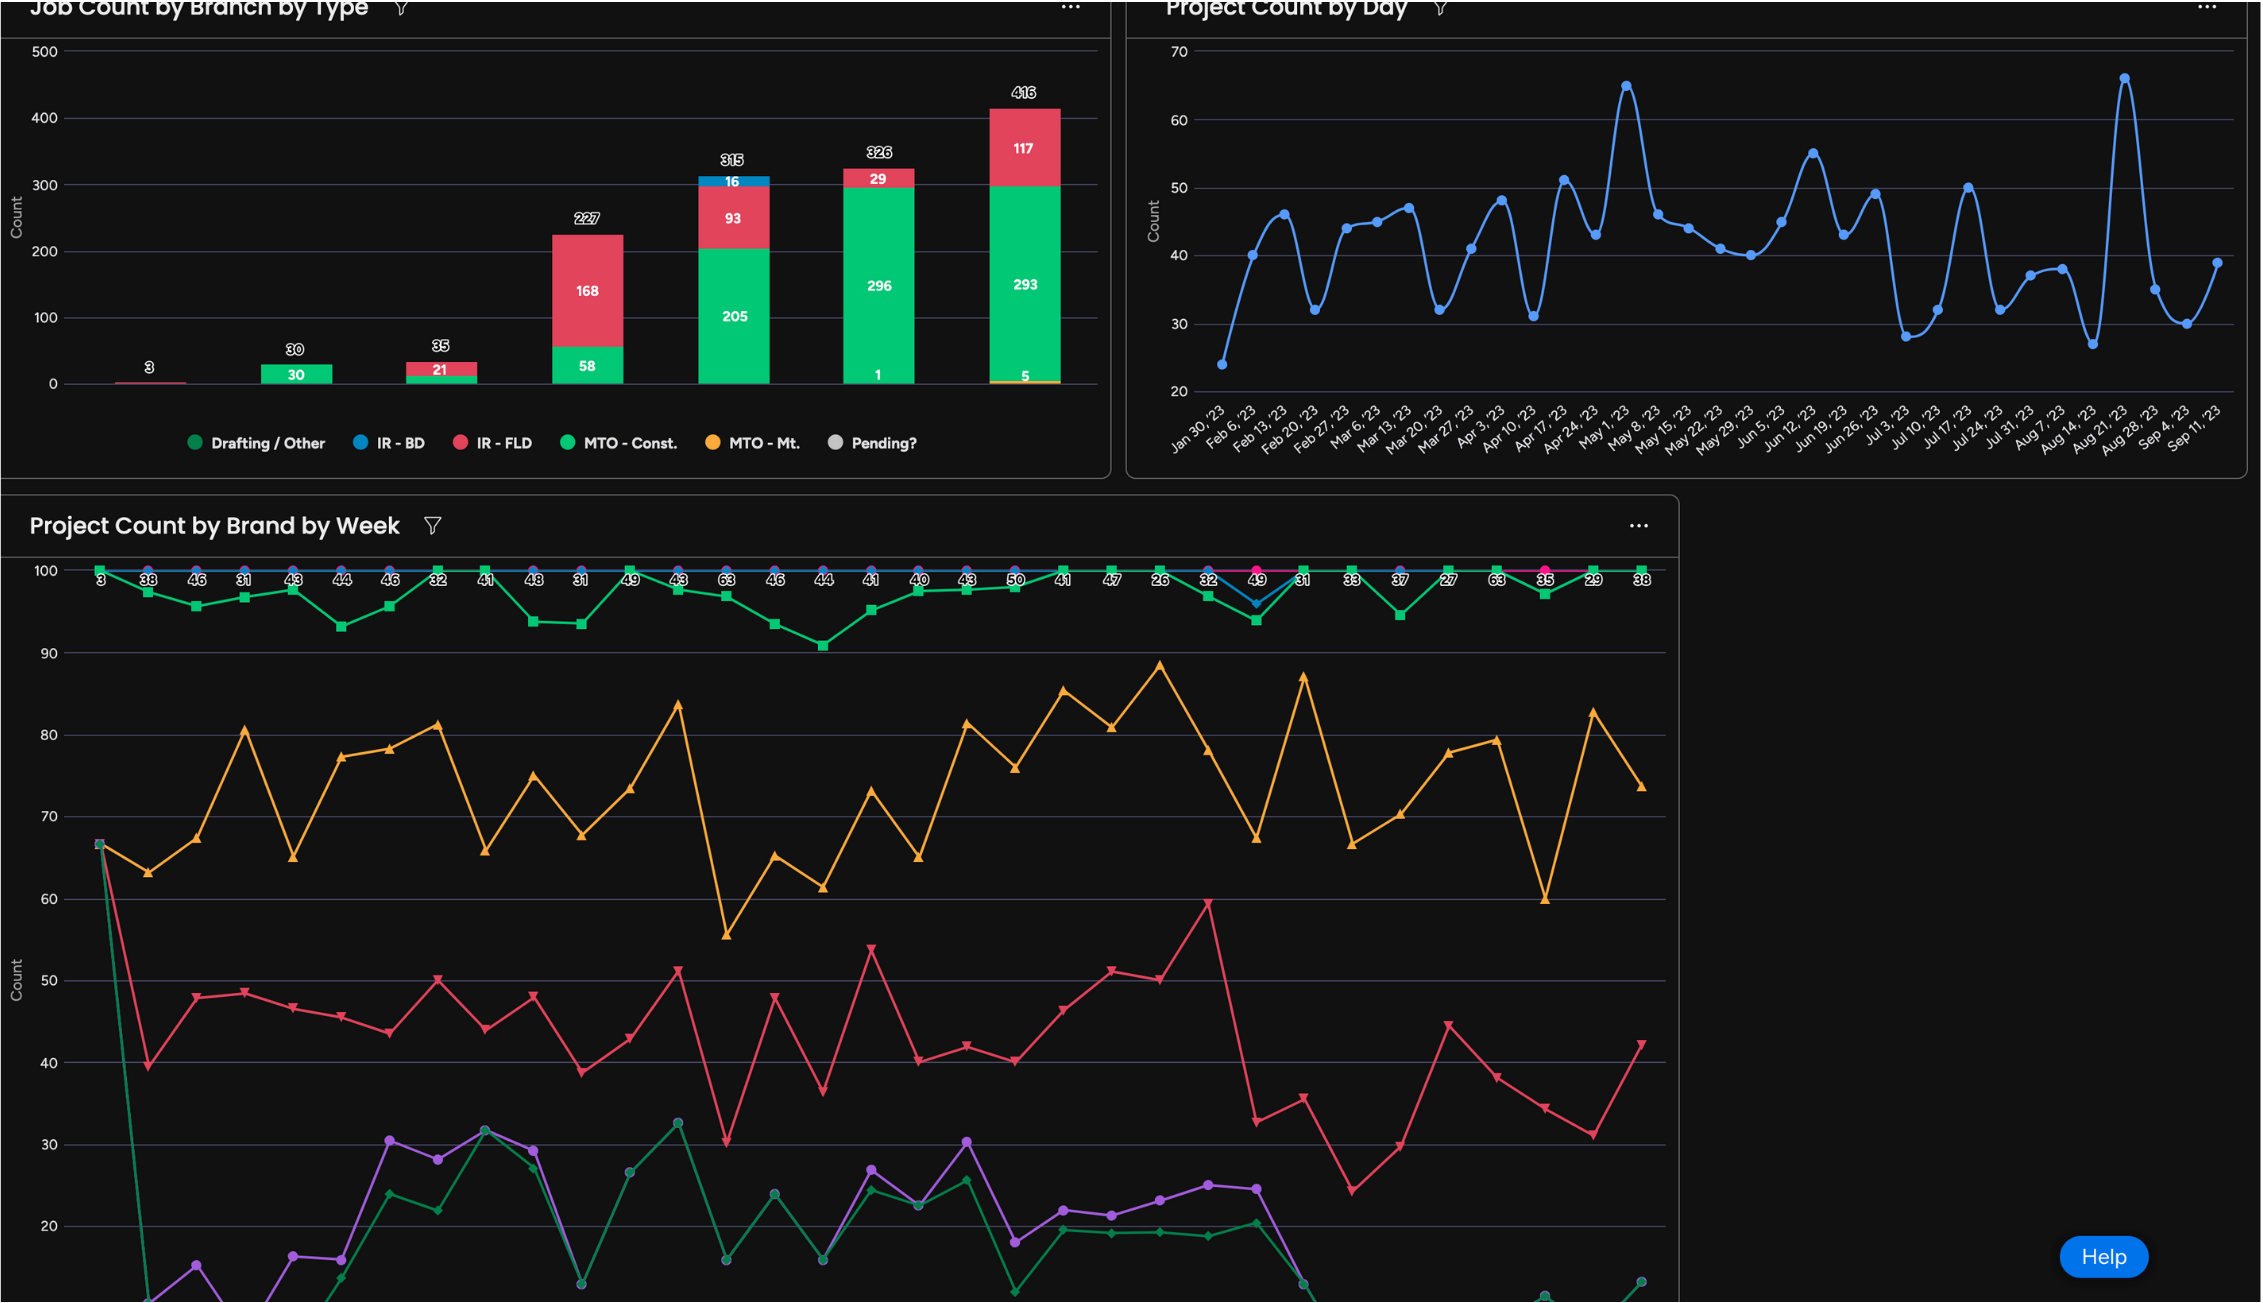Click the weekly total label 48
The image size is (2263, 1303).
pyautogui.click(x=533, y=580)
